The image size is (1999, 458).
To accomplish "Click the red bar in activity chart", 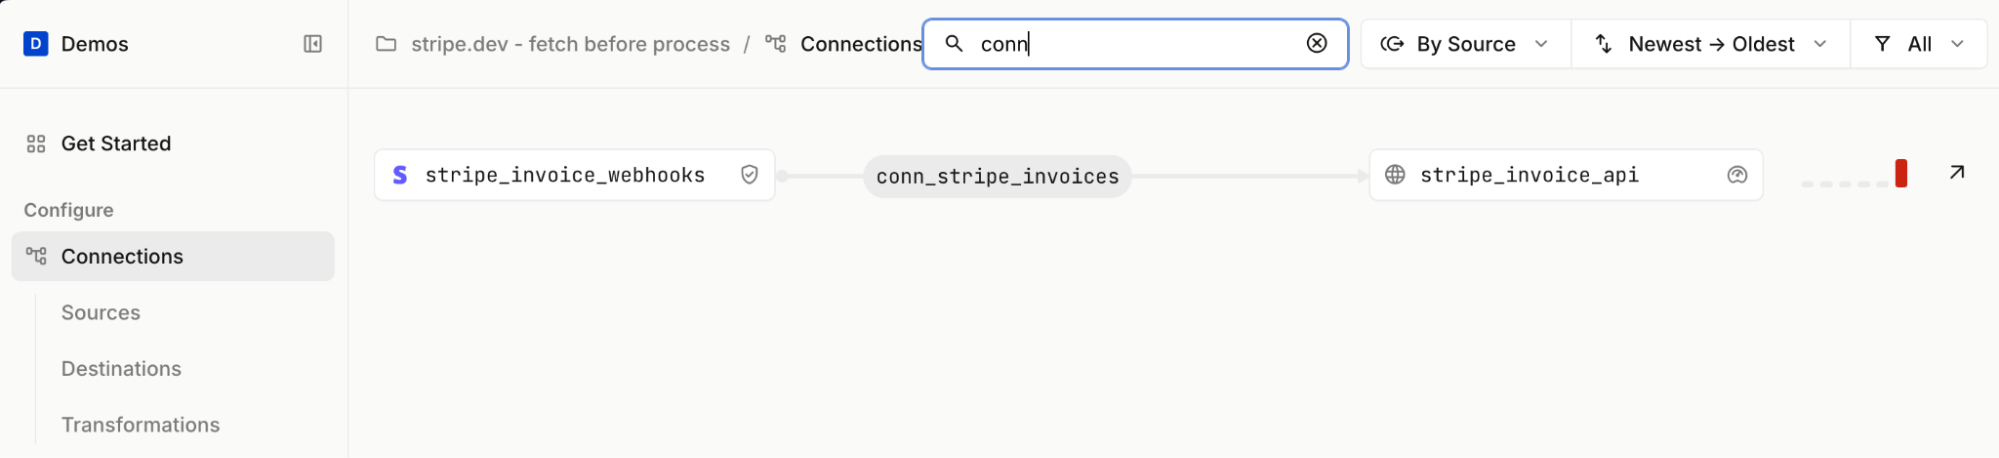I will coord(1901,174).
